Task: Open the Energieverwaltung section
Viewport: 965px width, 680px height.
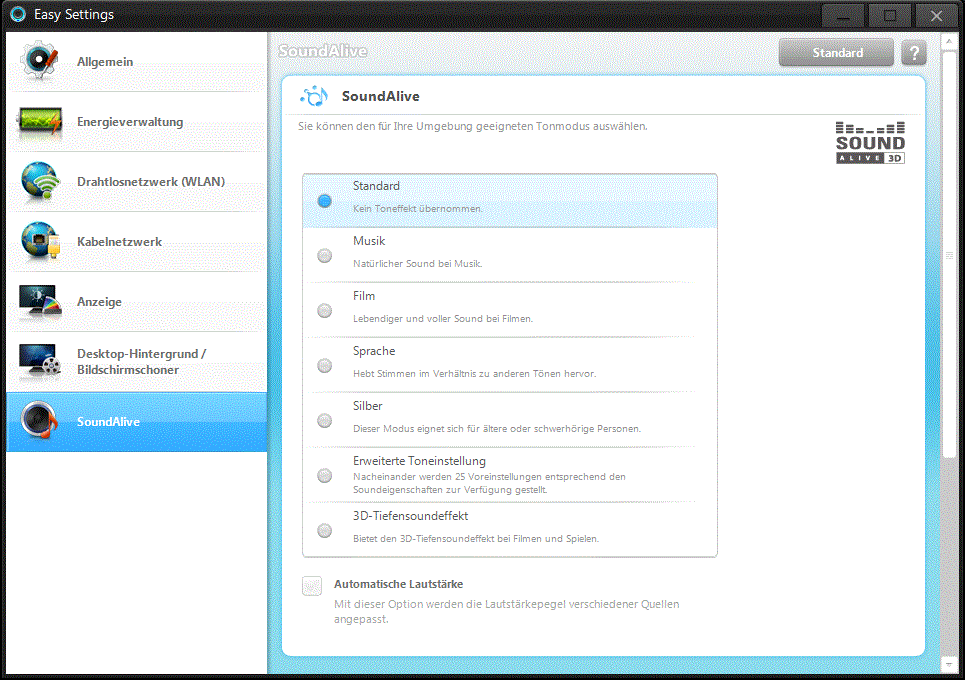Action: pos(137,122)
